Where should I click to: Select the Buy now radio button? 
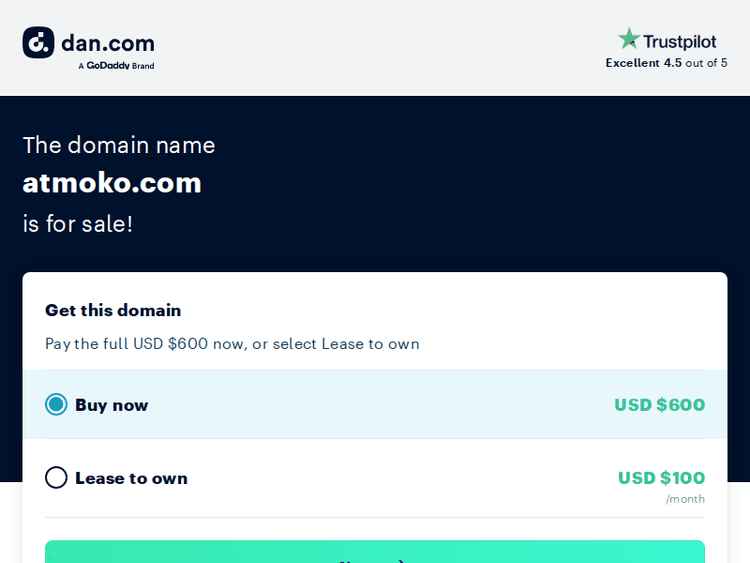pyautogui.click(x=56, y=405)
